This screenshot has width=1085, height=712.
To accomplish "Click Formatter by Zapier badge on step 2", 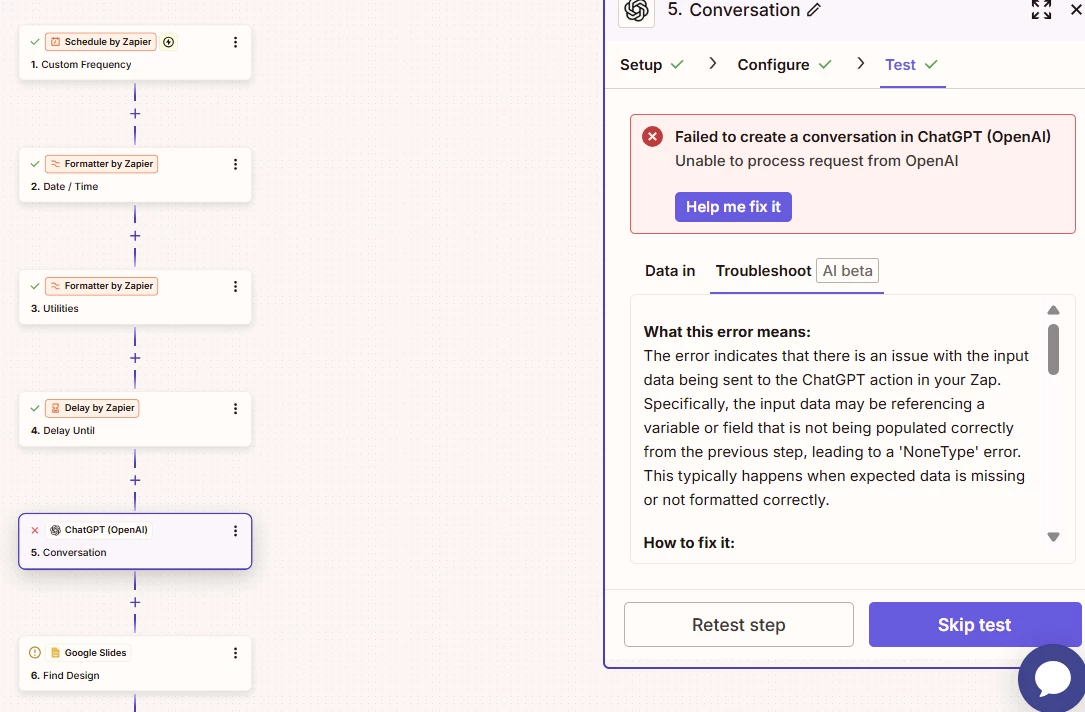I will 101,164.
